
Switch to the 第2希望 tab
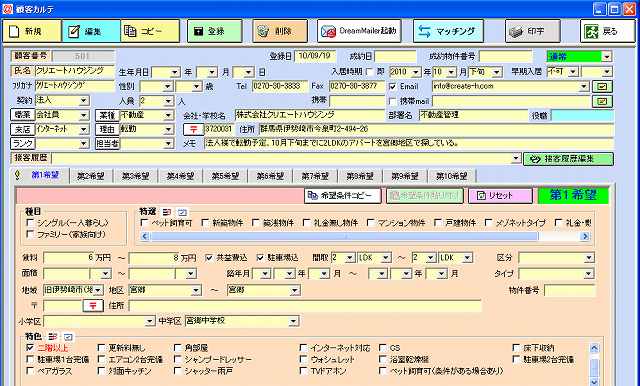tap(91, 176)
